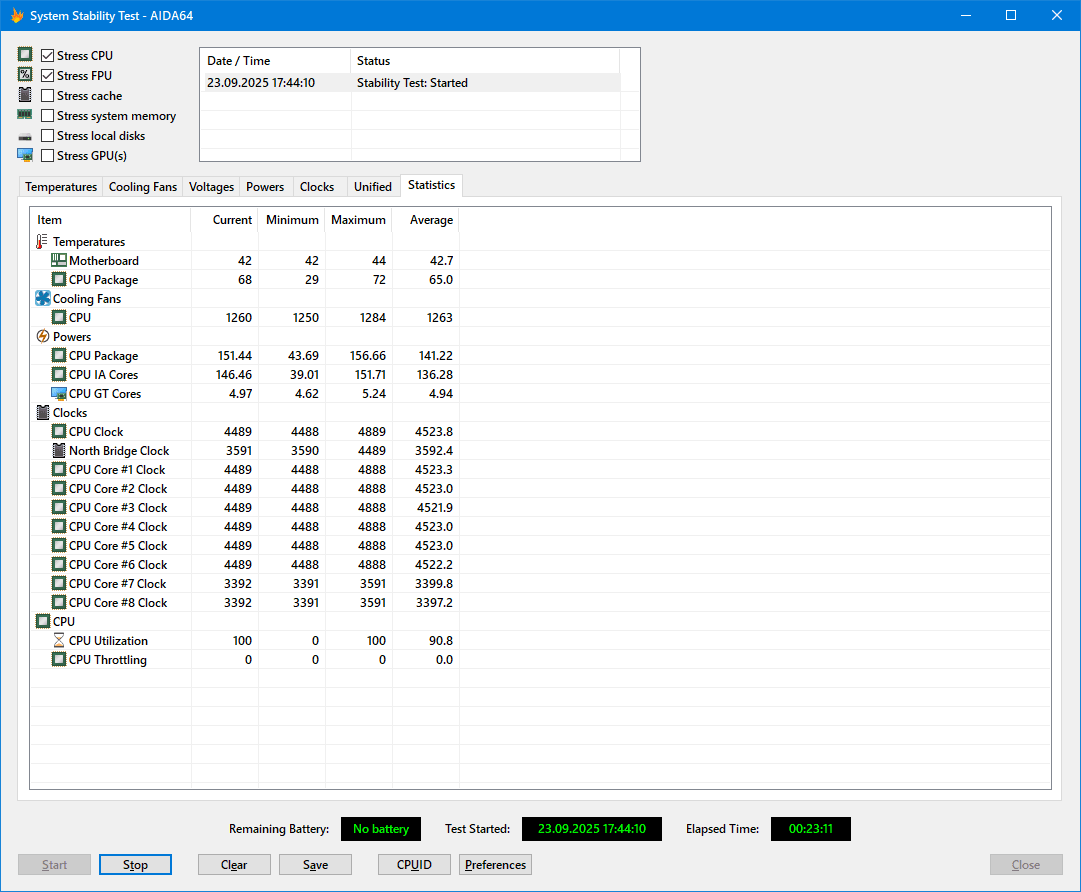Click the Powers lightning bolt icon

coord(43,337)
